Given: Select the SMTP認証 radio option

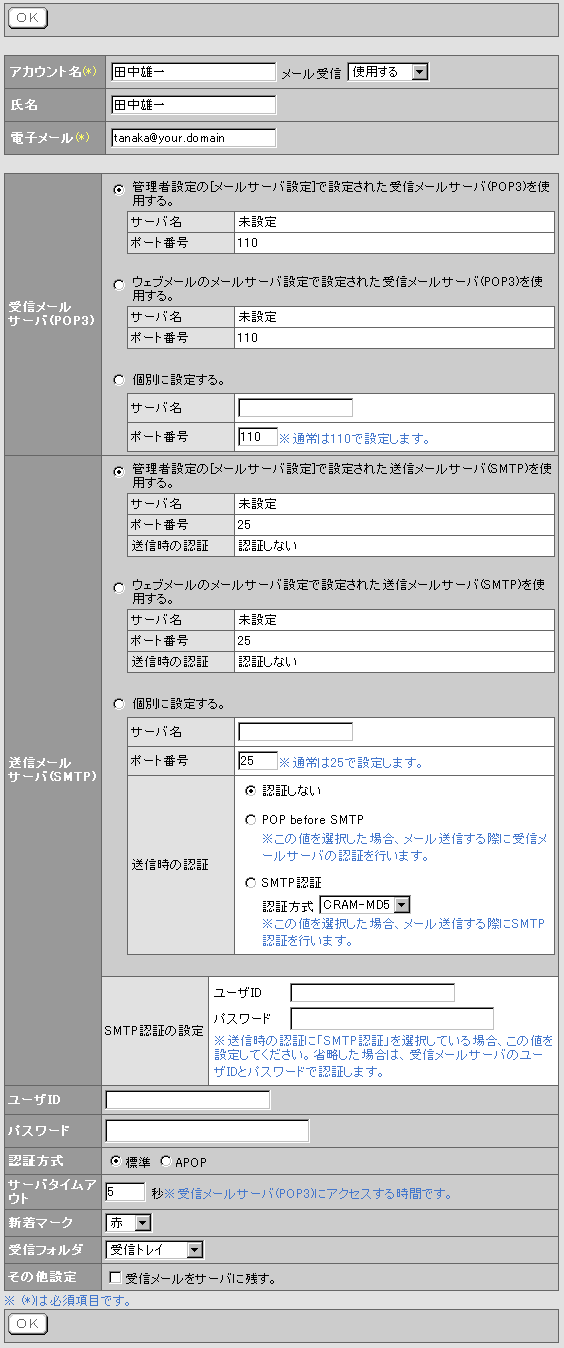Looking at the screenshot, I should coord(251,883).
